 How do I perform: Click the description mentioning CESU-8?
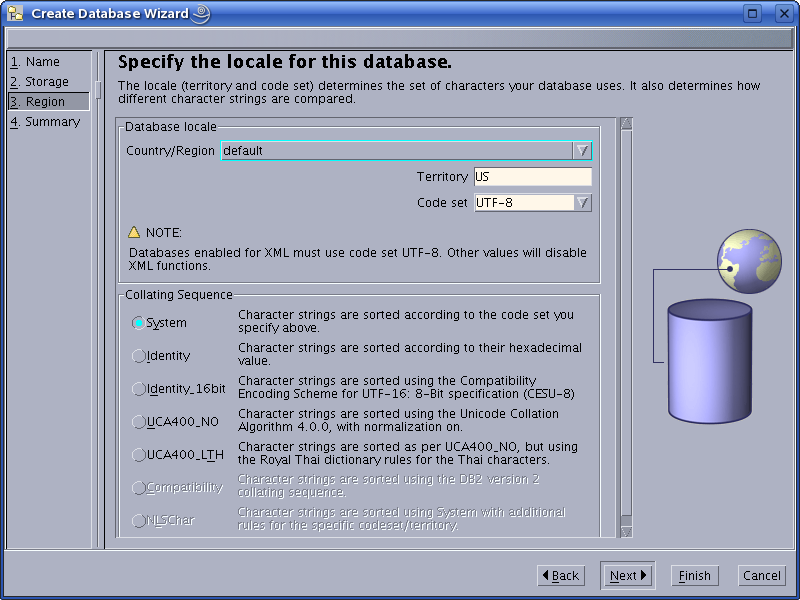[406, 387]
